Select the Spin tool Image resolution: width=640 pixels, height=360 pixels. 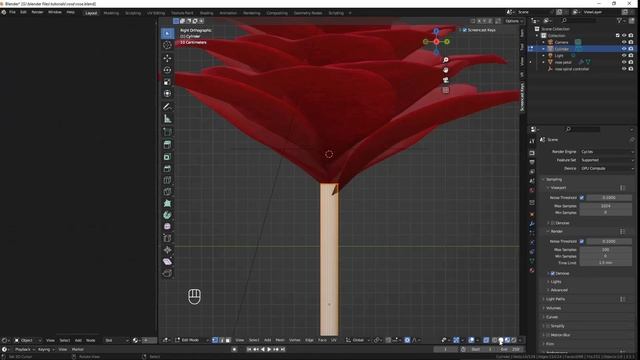[167, 215]
